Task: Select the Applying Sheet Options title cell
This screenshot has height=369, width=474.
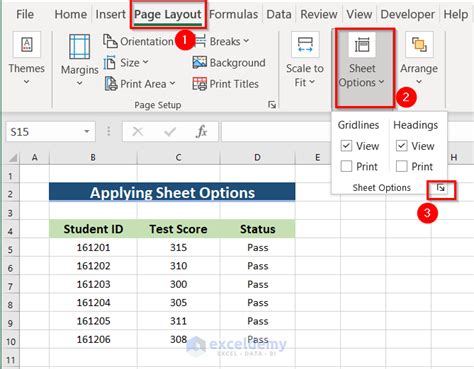Action: [172, 193]
